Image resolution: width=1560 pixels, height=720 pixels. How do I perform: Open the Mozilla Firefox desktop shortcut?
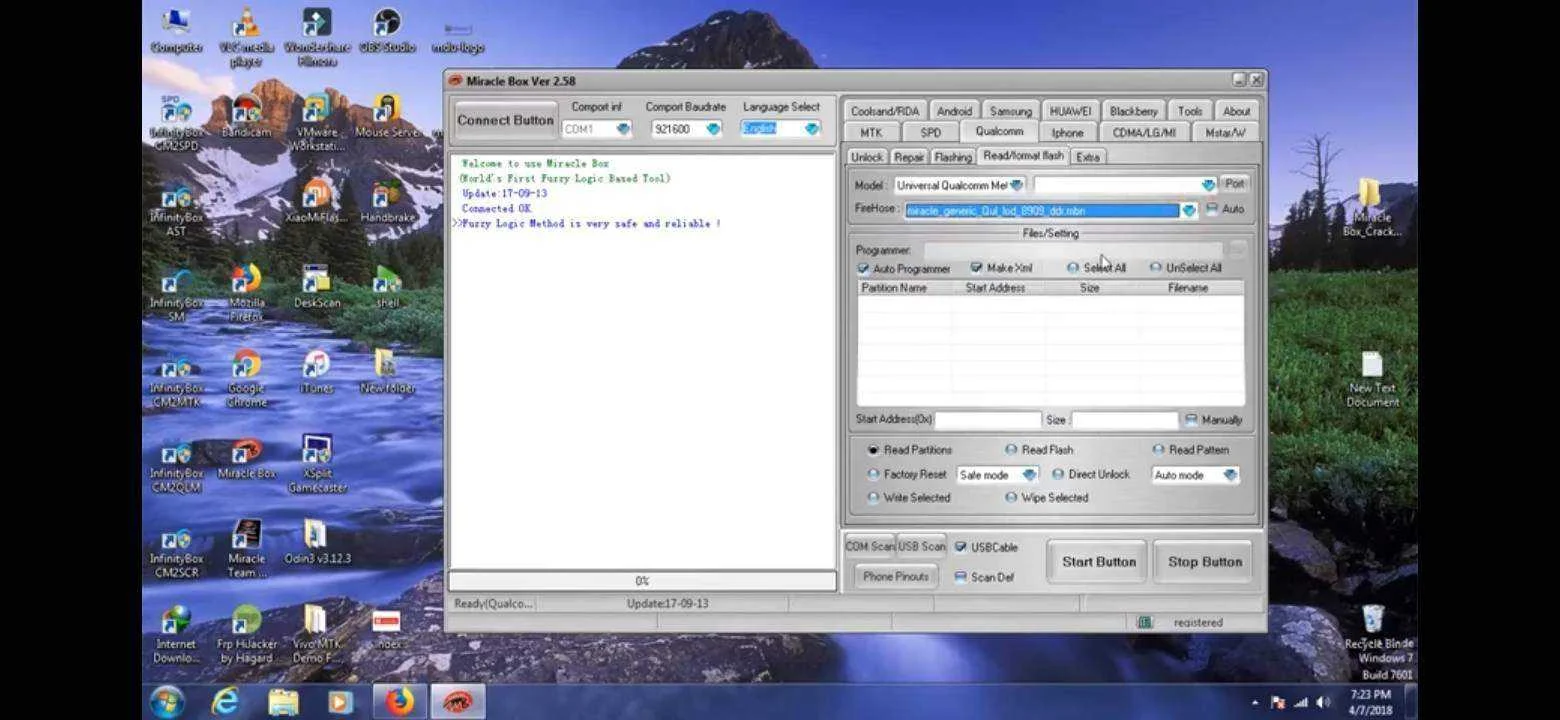coord(246,293)
